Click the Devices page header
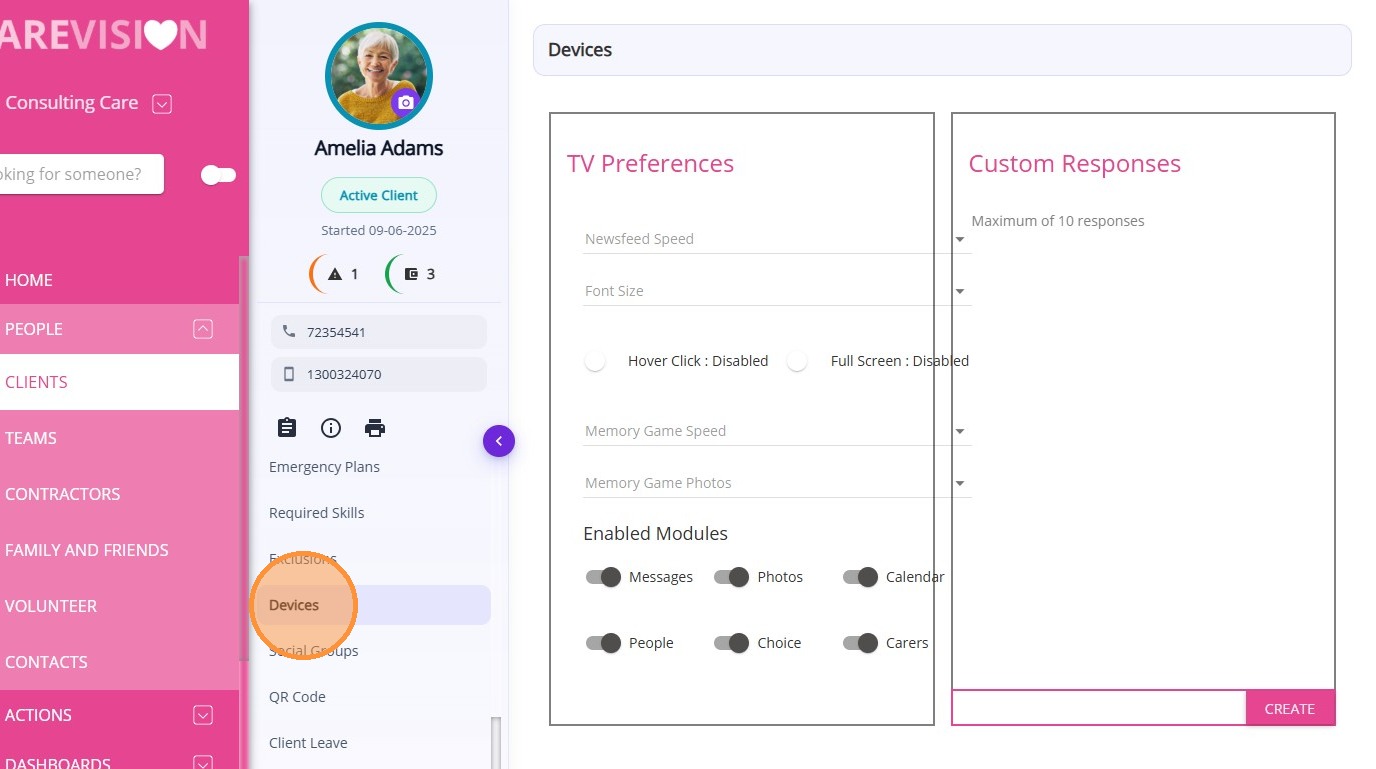This screenshot has width=1376, height=769. [x=942, y=50]
